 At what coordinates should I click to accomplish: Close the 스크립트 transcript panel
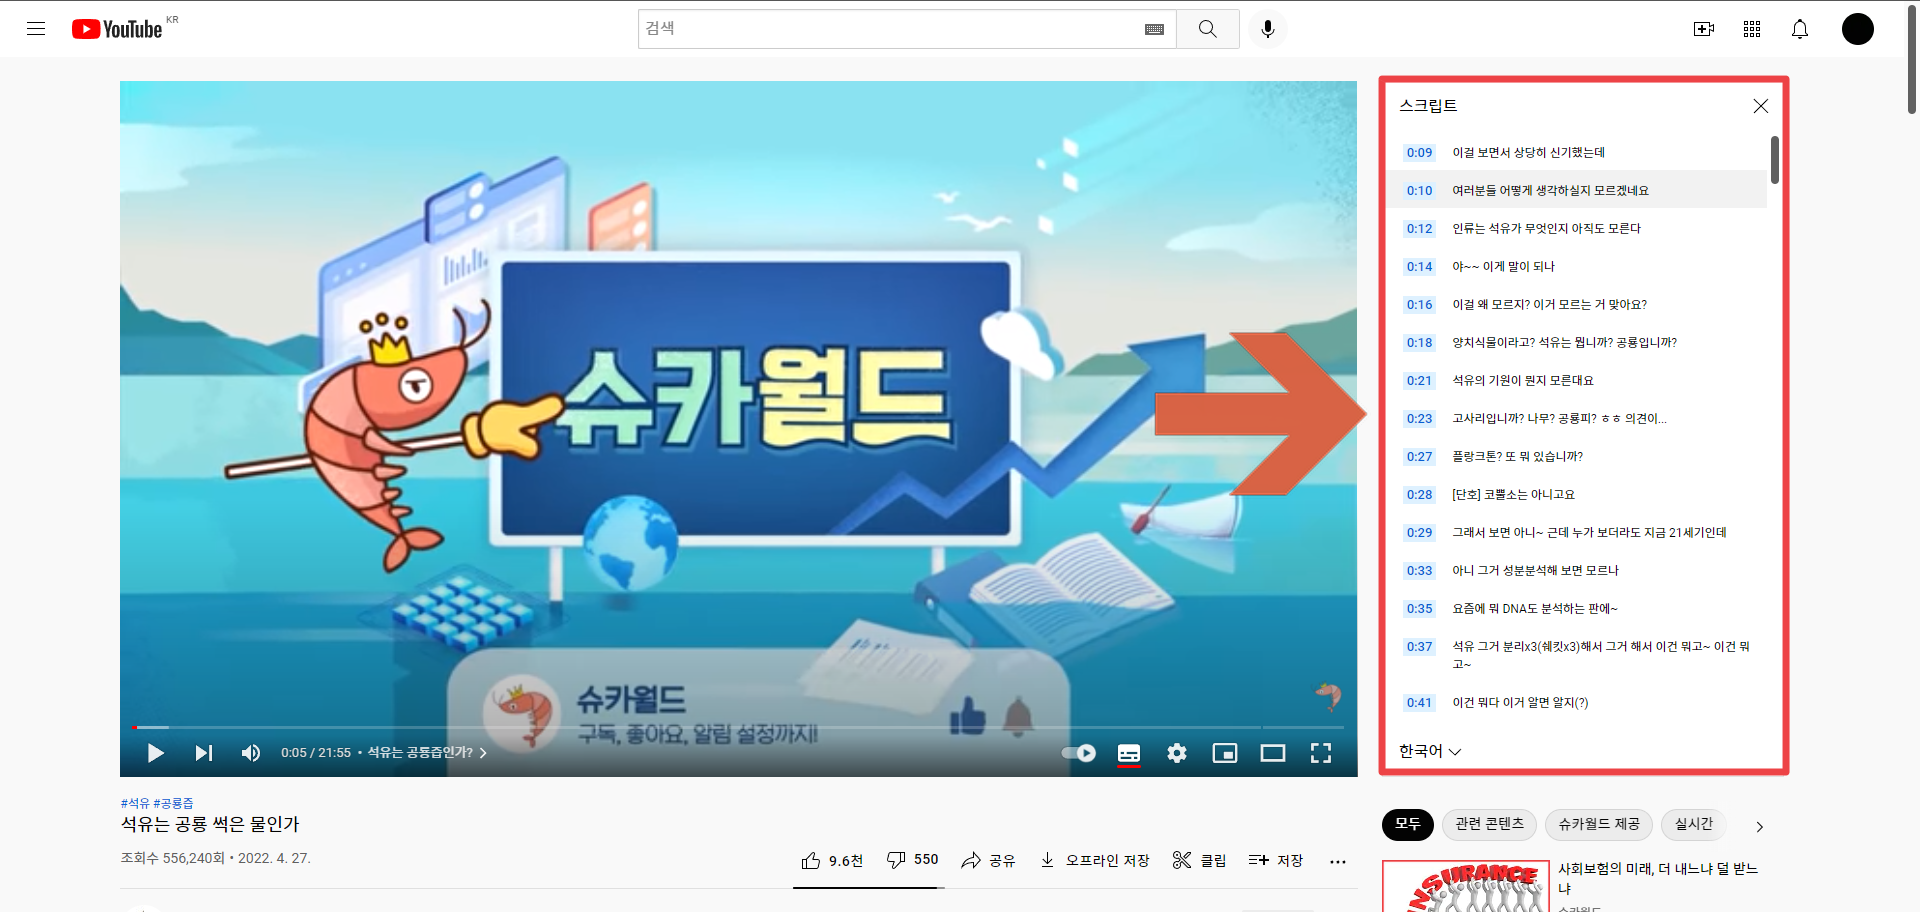coord(1761,106)
